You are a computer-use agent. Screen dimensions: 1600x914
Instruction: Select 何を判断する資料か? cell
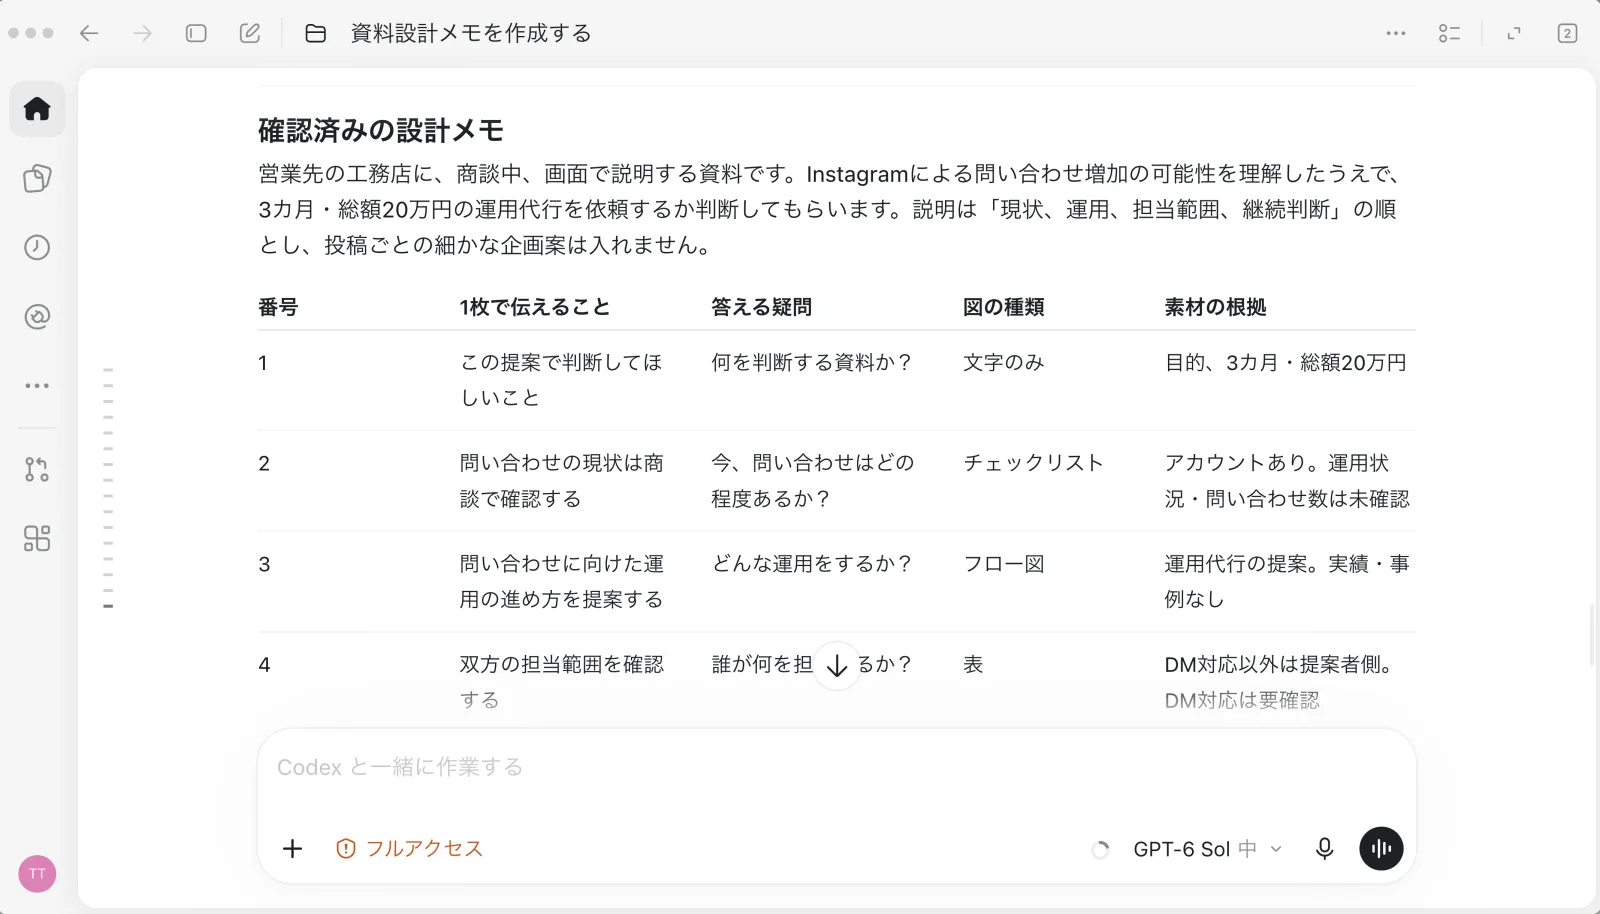811,363
